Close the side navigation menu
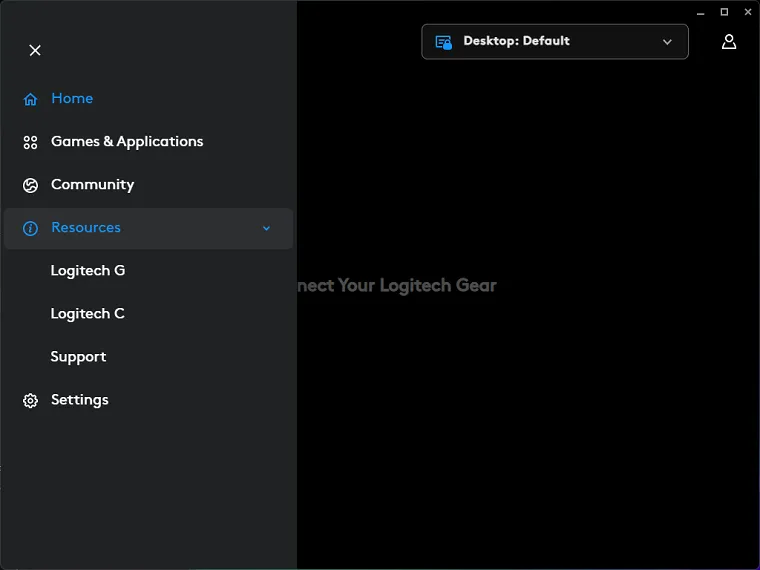This screenshot has height=570, width=760. [35, 50]
